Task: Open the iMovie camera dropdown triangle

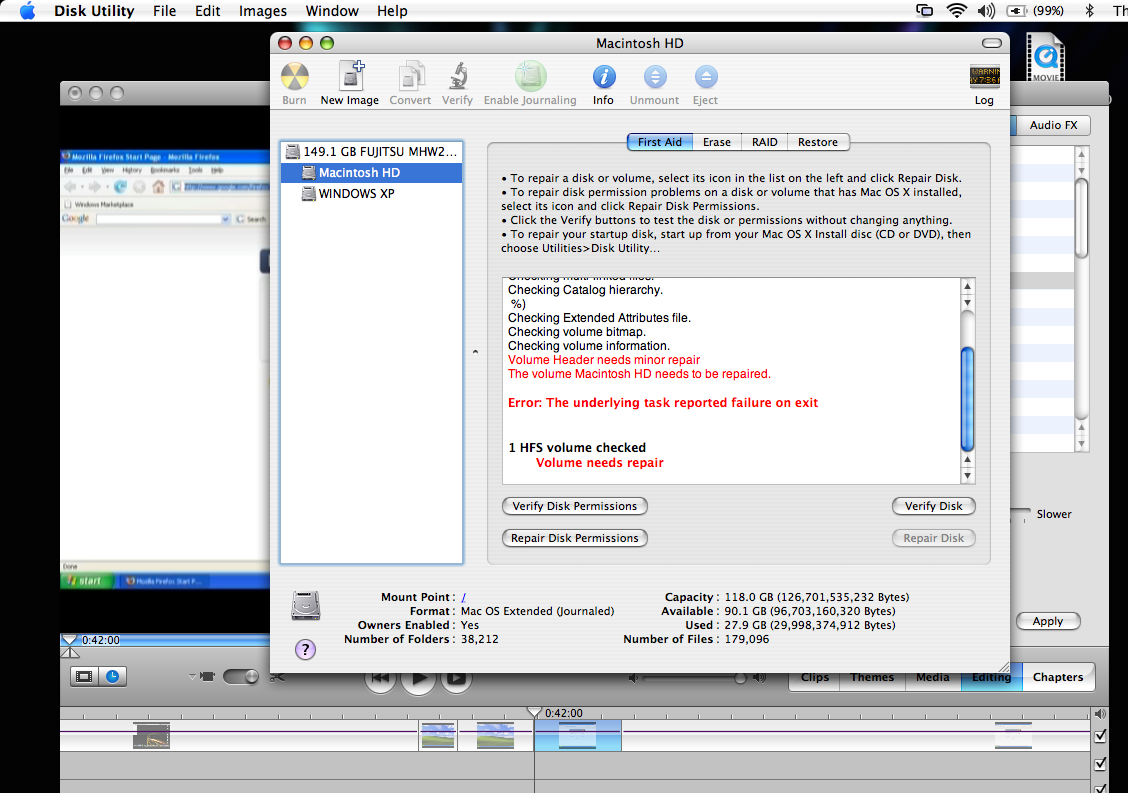Action: [192, 676]
